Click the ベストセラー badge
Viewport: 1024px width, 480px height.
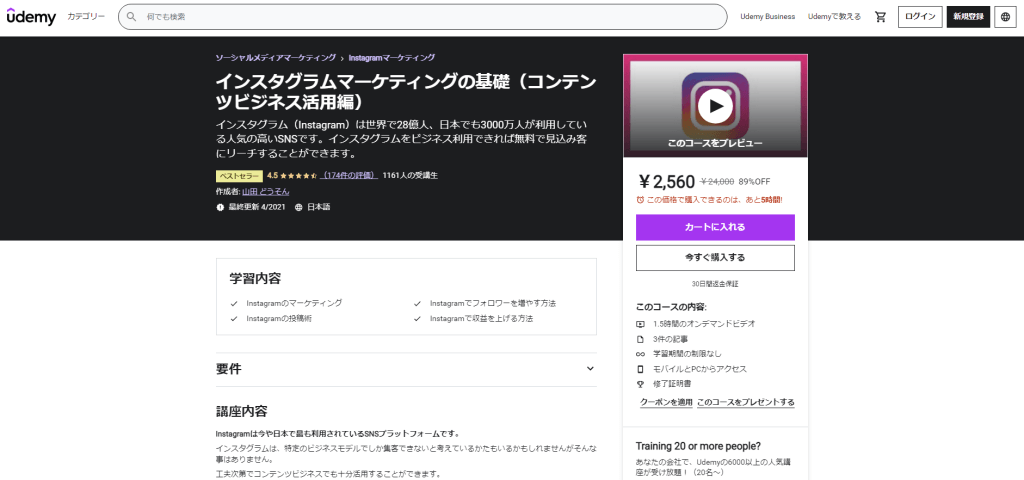(x=240, y=176)
